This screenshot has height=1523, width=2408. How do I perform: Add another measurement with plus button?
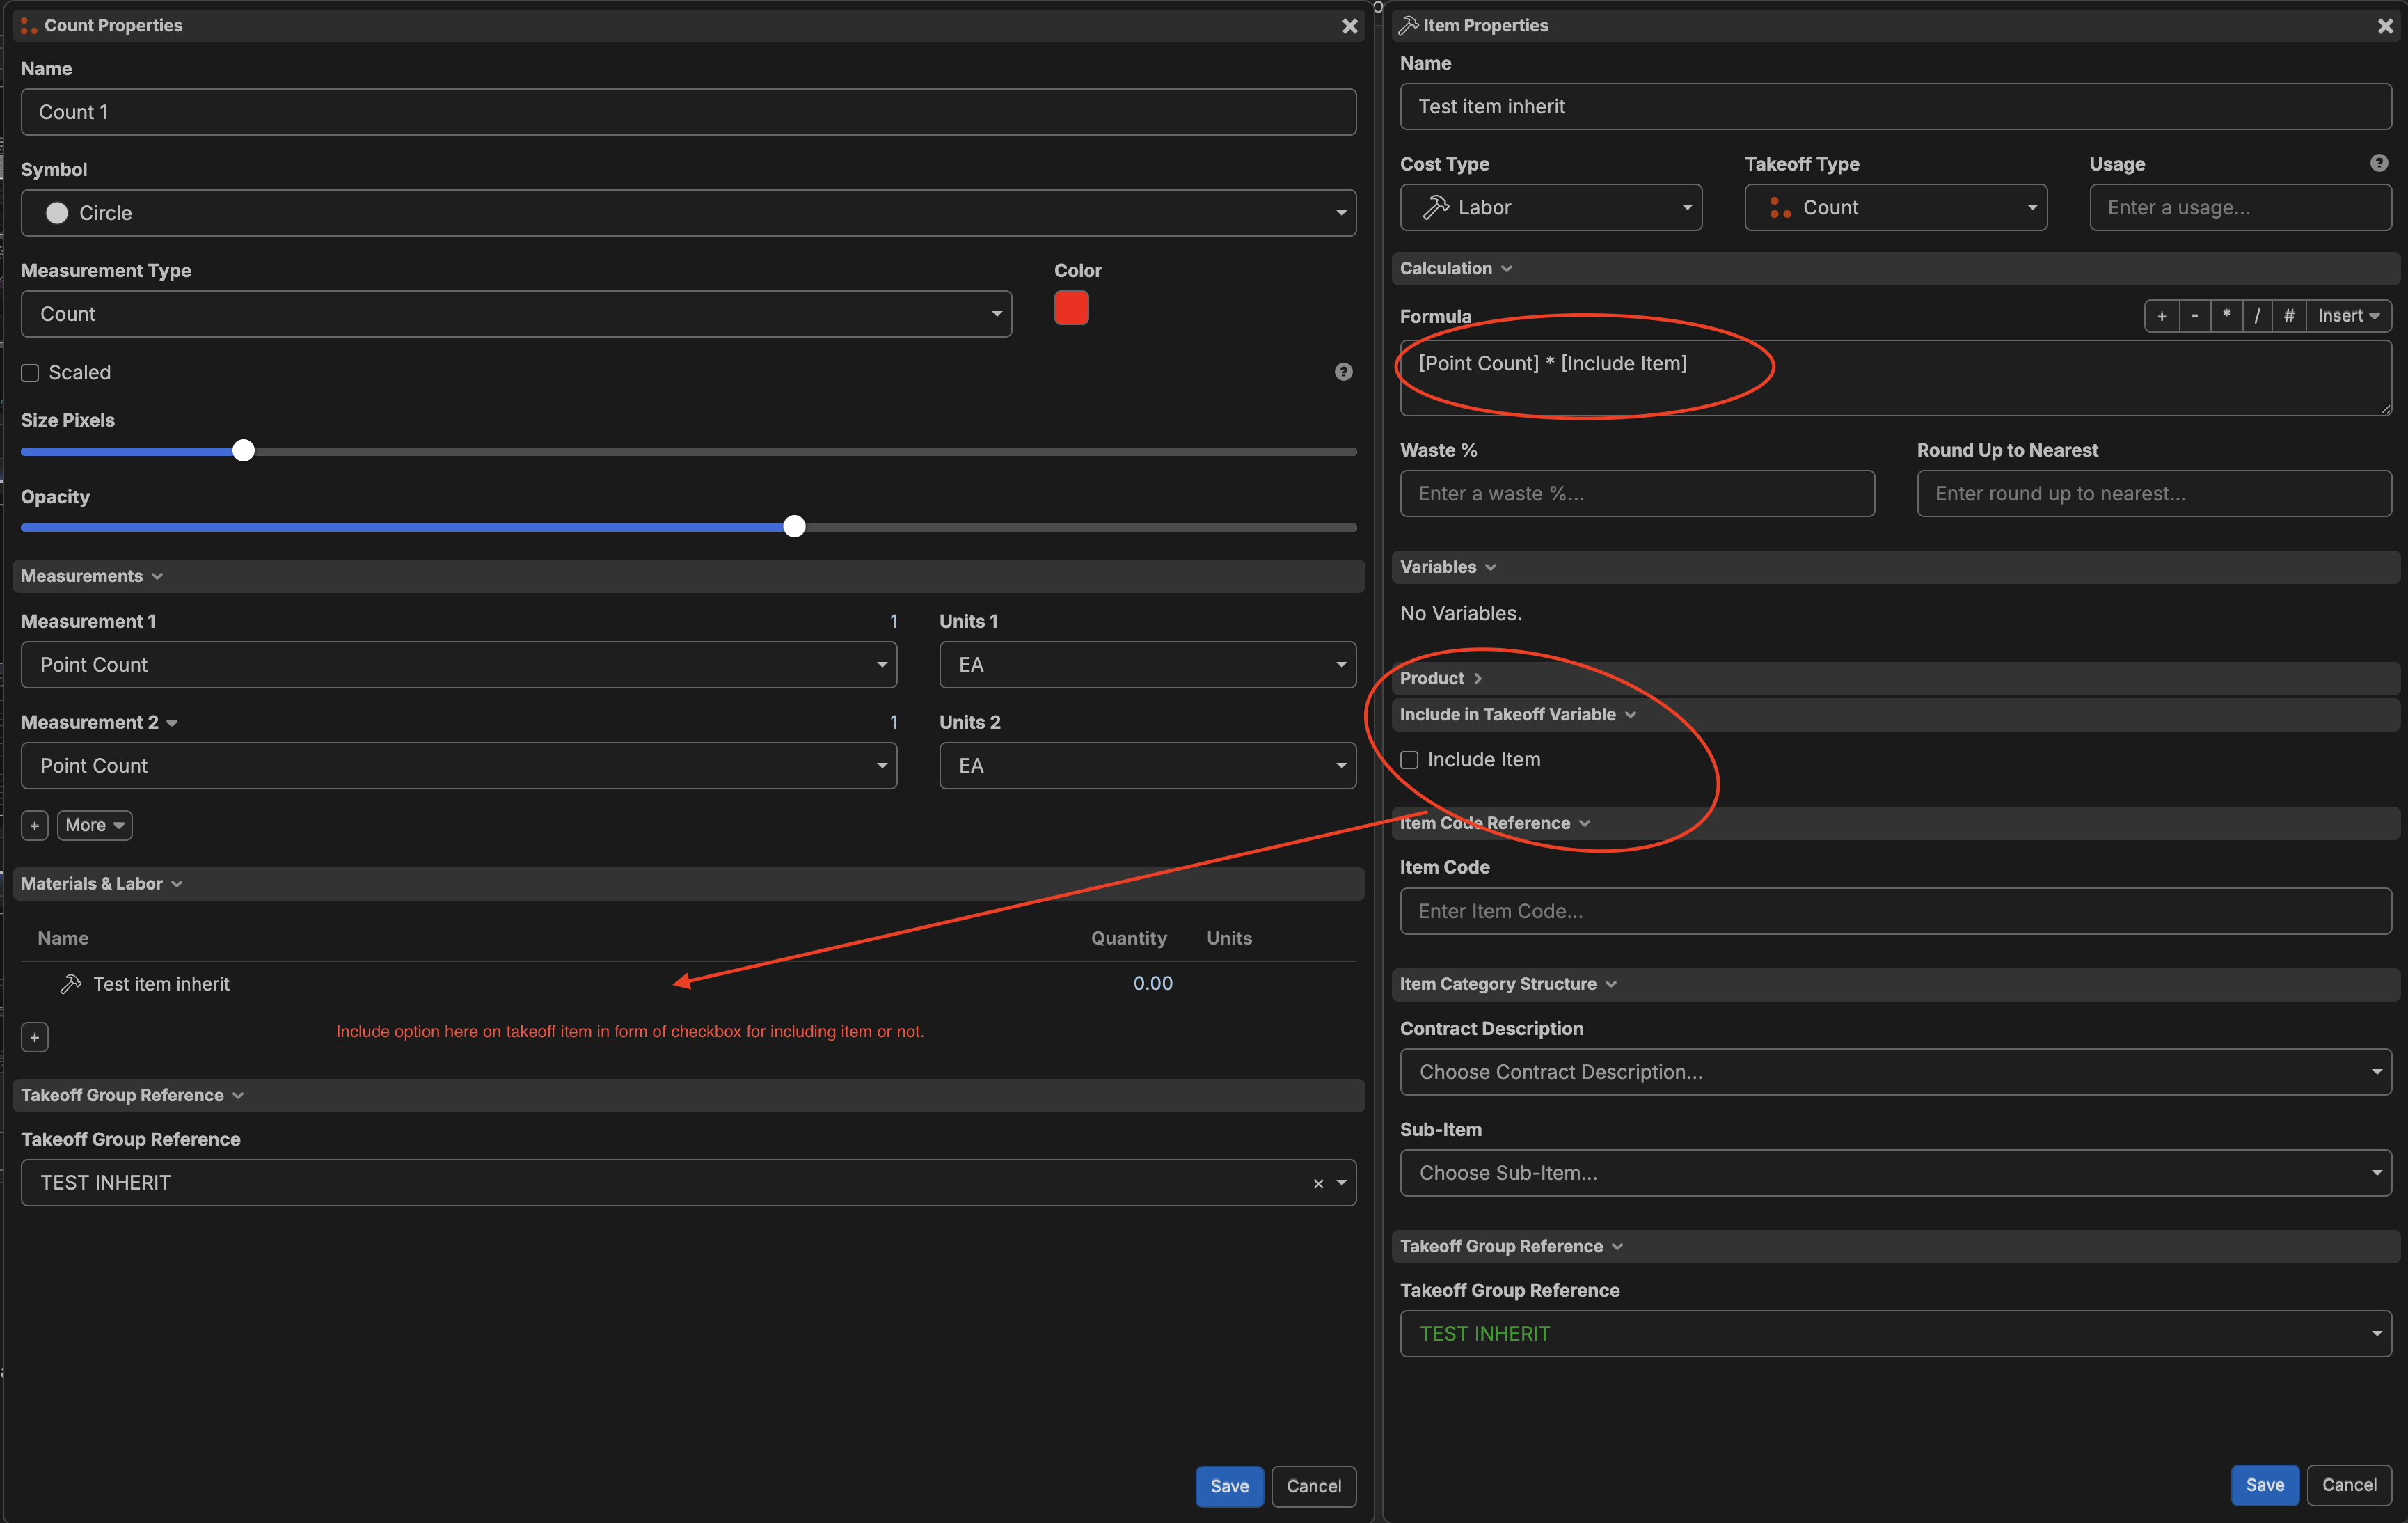point(34,825)
